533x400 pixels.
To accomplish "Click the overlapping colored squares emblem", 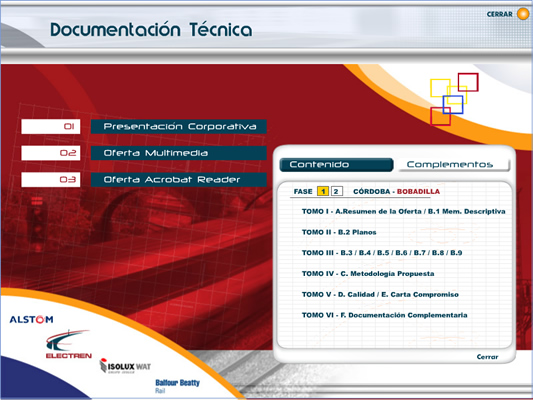I will click(x=454, y=99).
